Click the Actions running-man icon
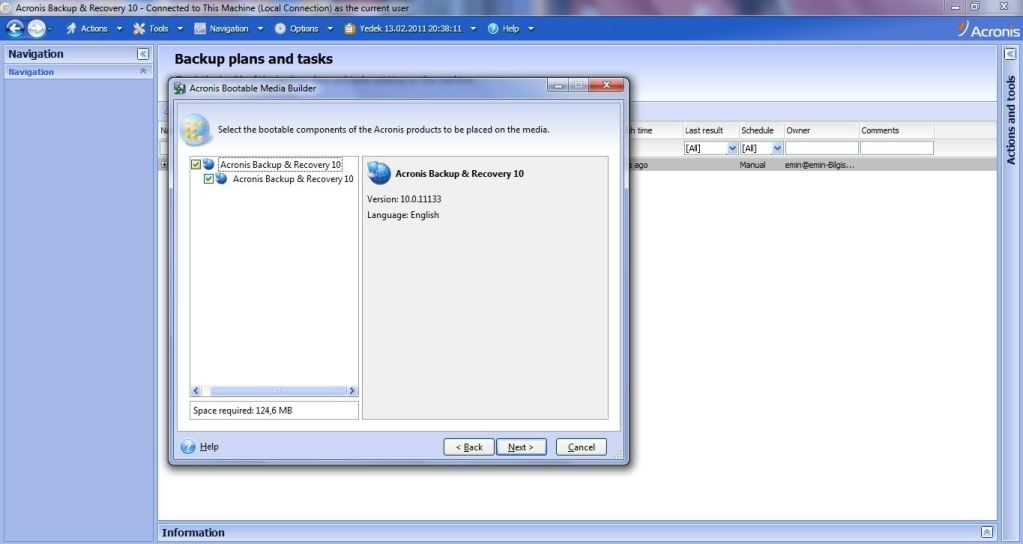1023x544 pixels. tap(71, 29)
